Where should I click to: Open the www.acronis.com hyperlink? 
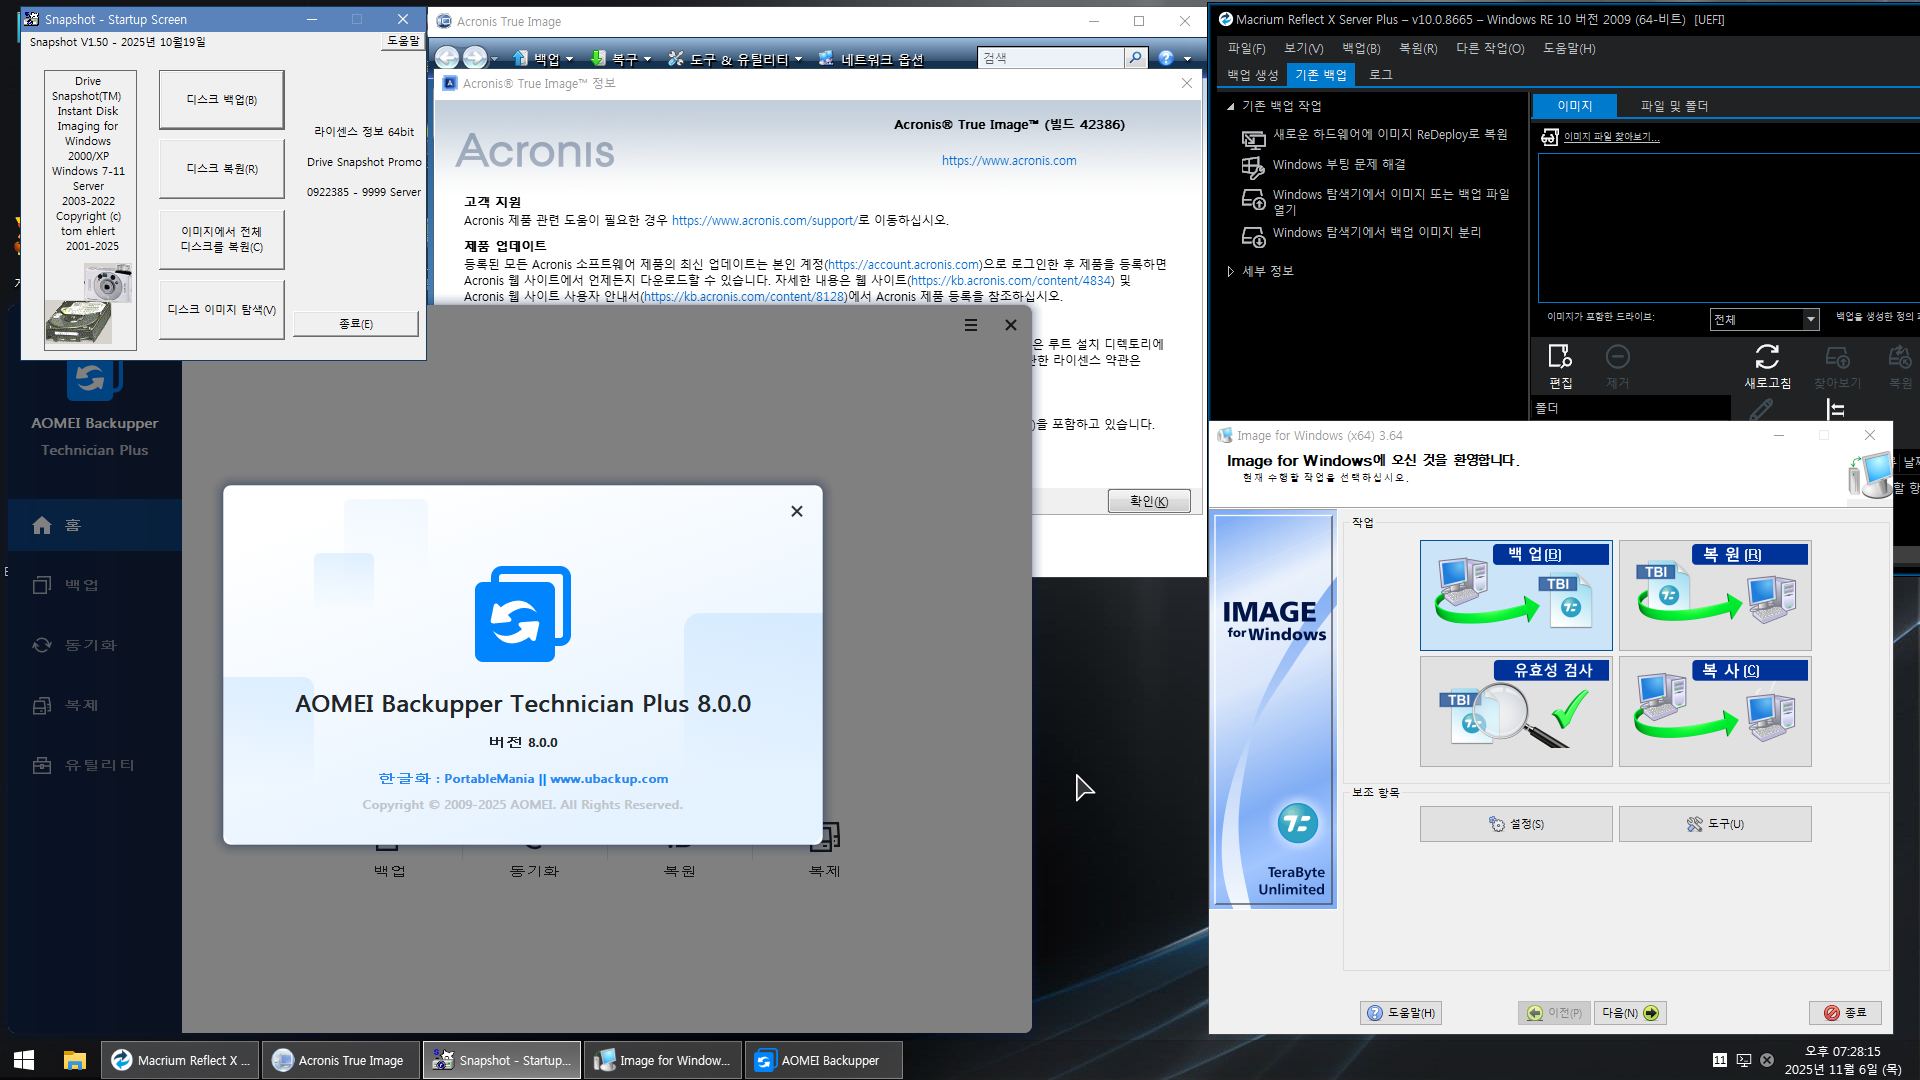tap(1008, 161)
